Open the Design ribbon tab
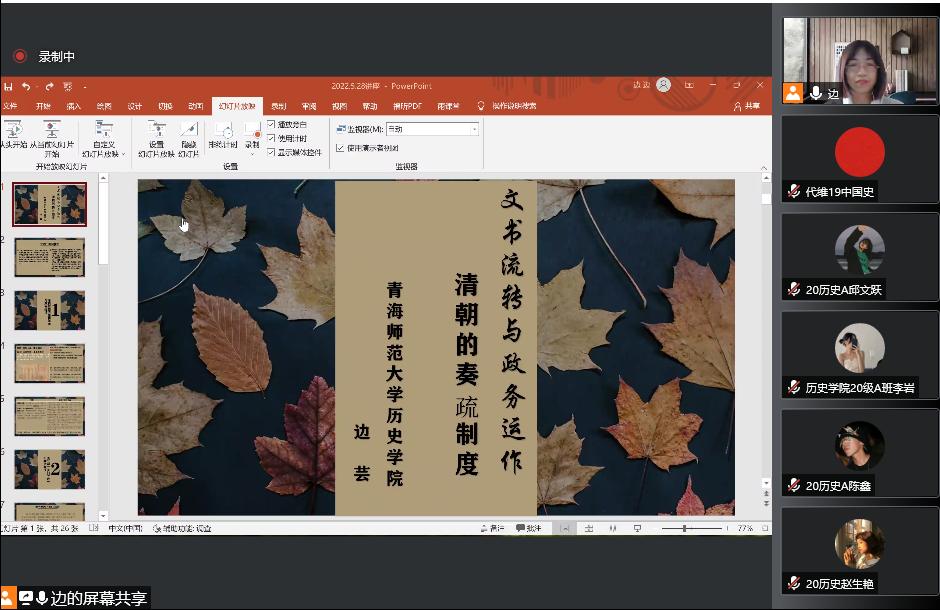Viewport: 940px width, 610px height. click(x=134, y=106)
